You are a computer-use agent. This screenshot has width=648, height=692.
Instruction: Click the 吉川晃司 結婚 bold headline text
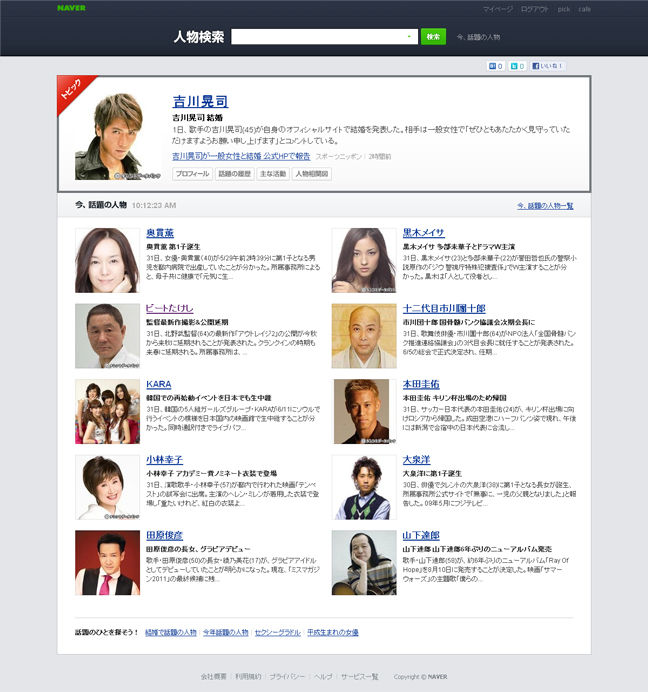(x=197, y=118)
